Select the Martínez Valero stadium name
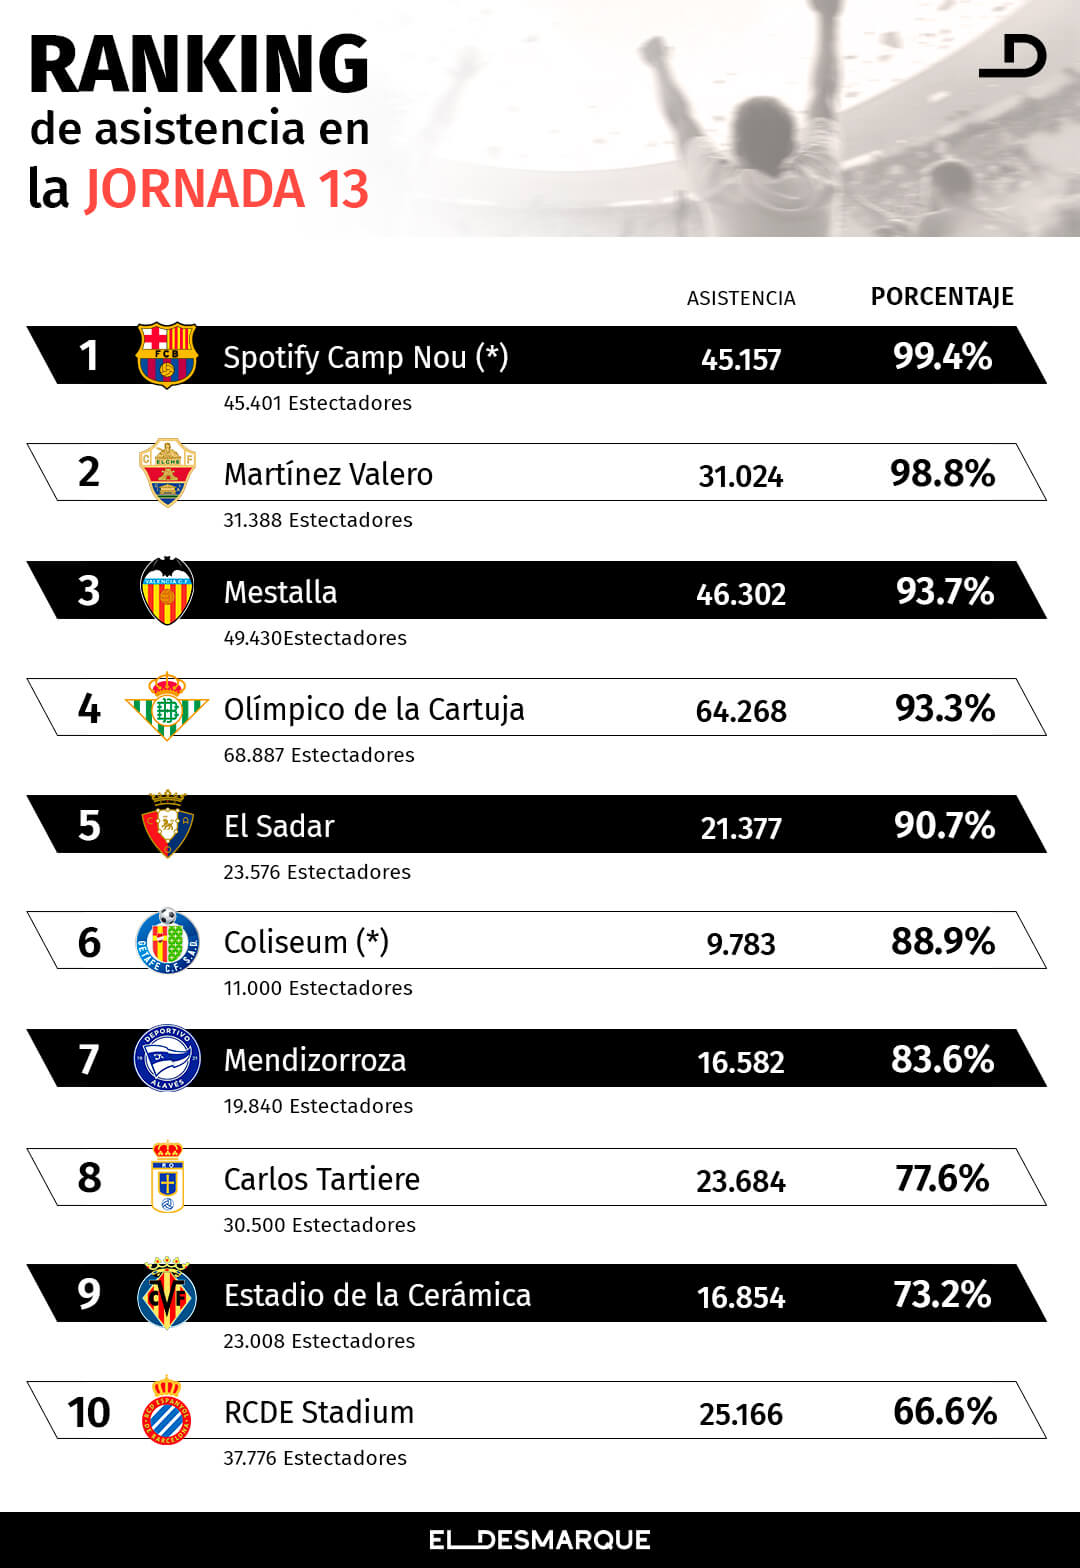 (x=328, y=474)
